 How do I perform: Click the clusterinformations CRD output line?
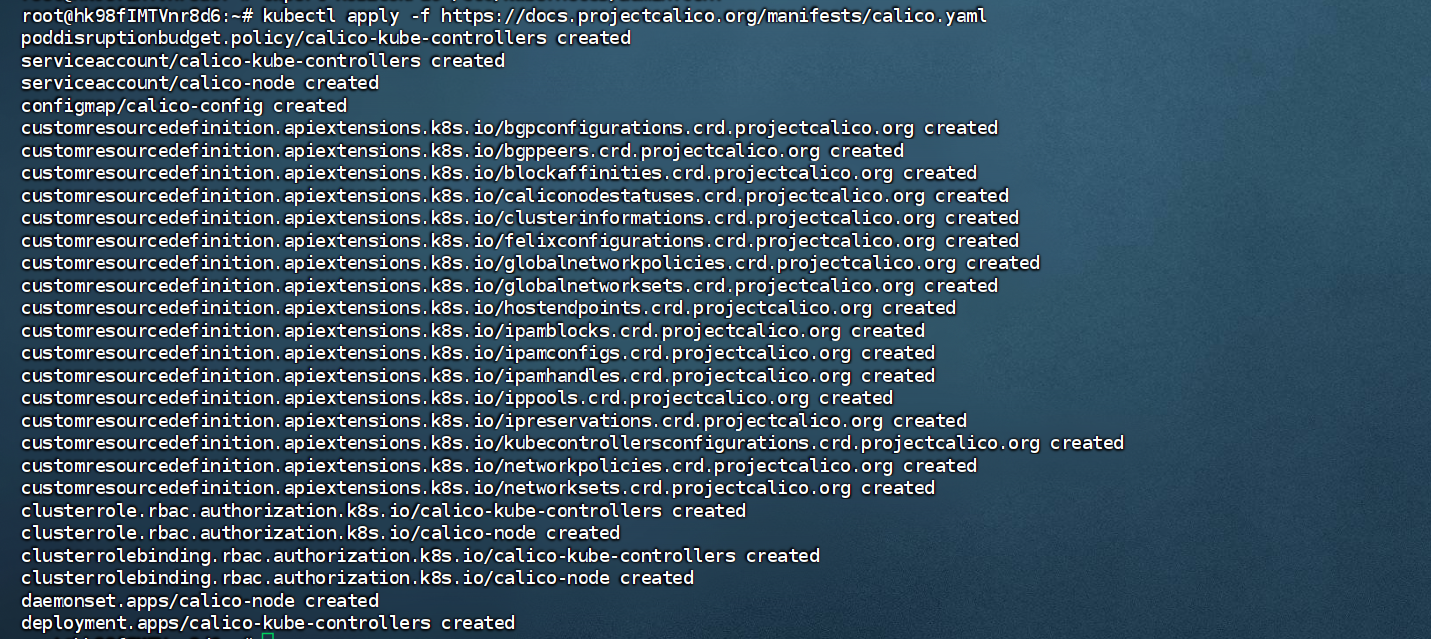[x=520, y=218]
